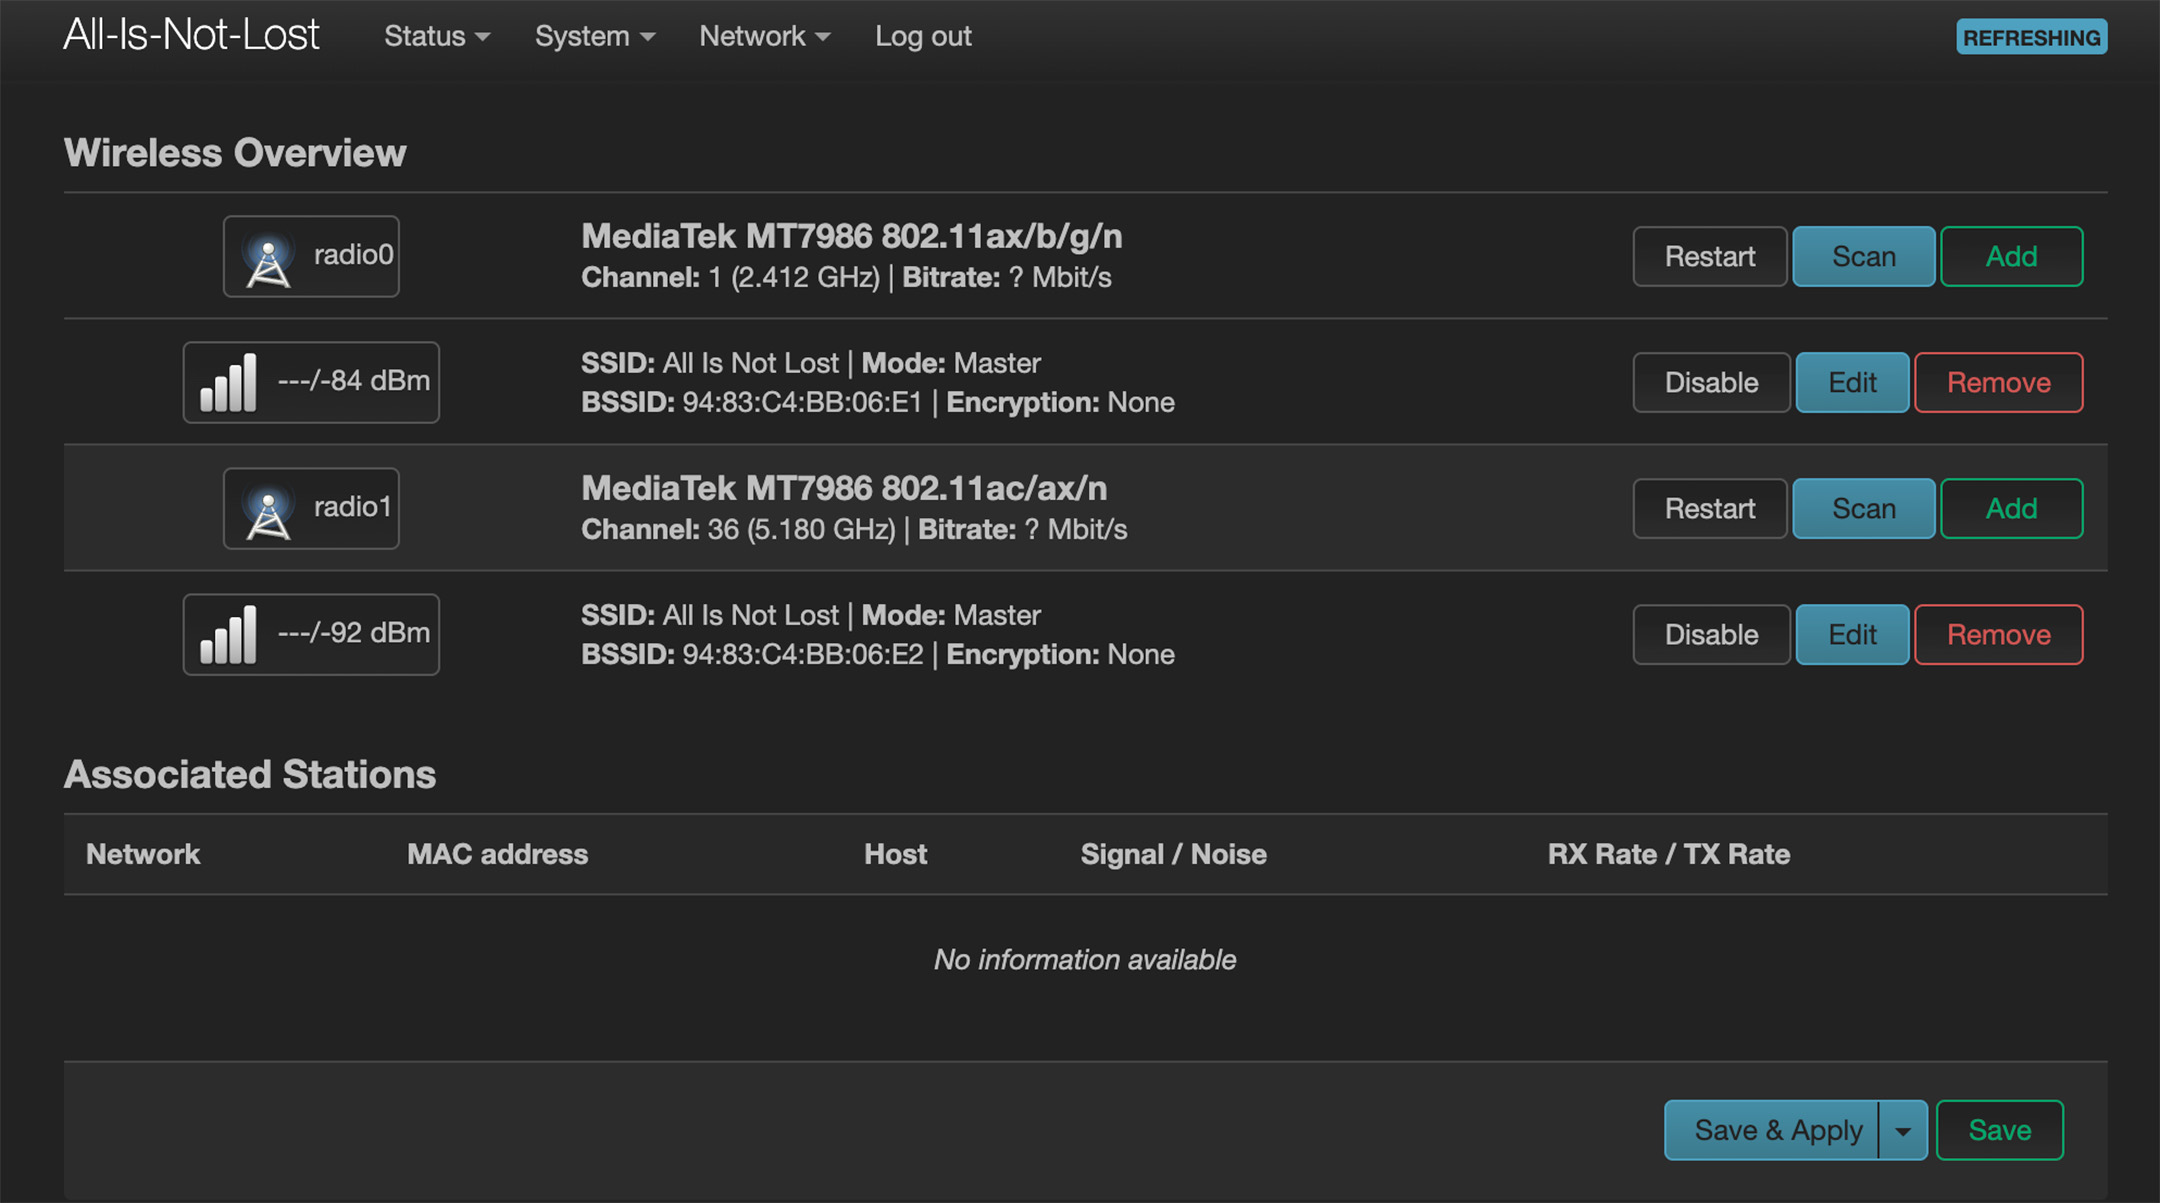Click Log out in the menu bar
Screen dimensions: 2160x1203
(x=923, y=36)
